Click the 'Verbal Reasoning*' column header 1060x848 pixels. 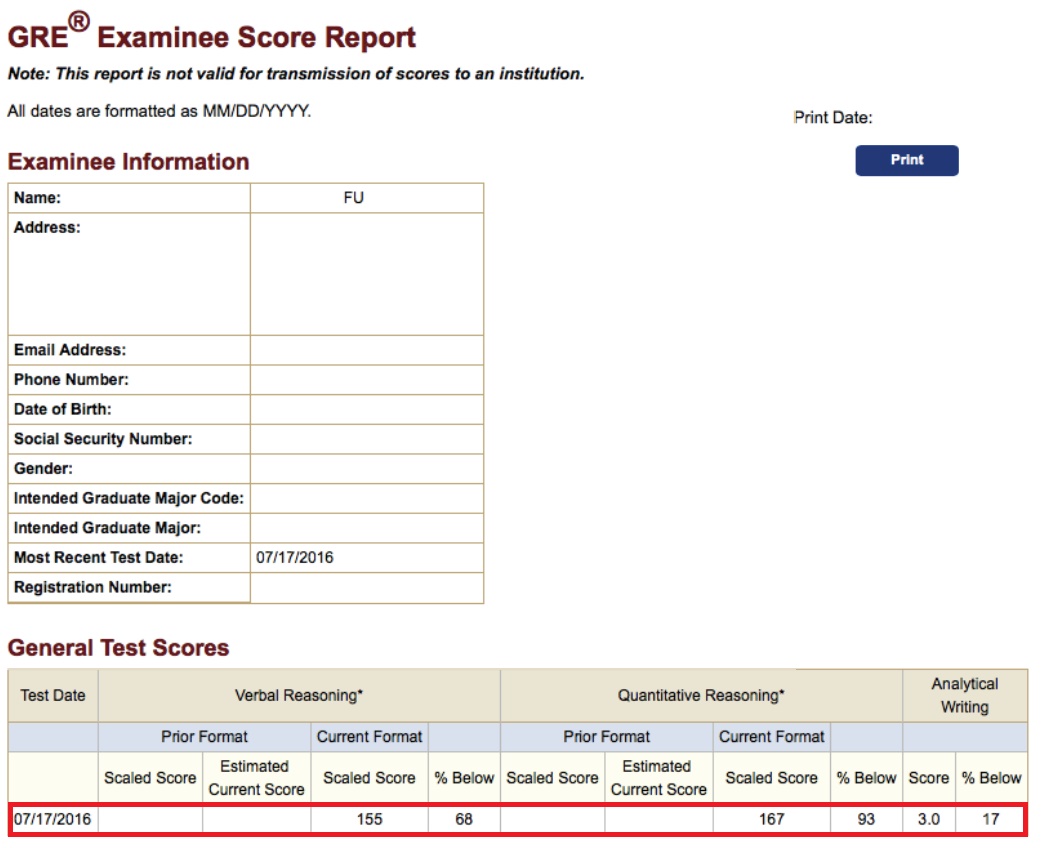(x=299, y=695)
